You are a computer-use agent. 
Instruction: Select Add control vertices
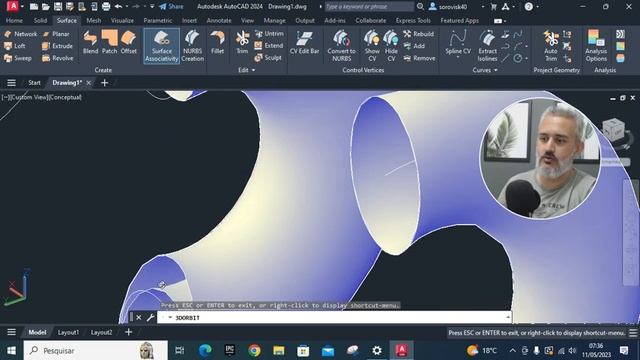414,46
